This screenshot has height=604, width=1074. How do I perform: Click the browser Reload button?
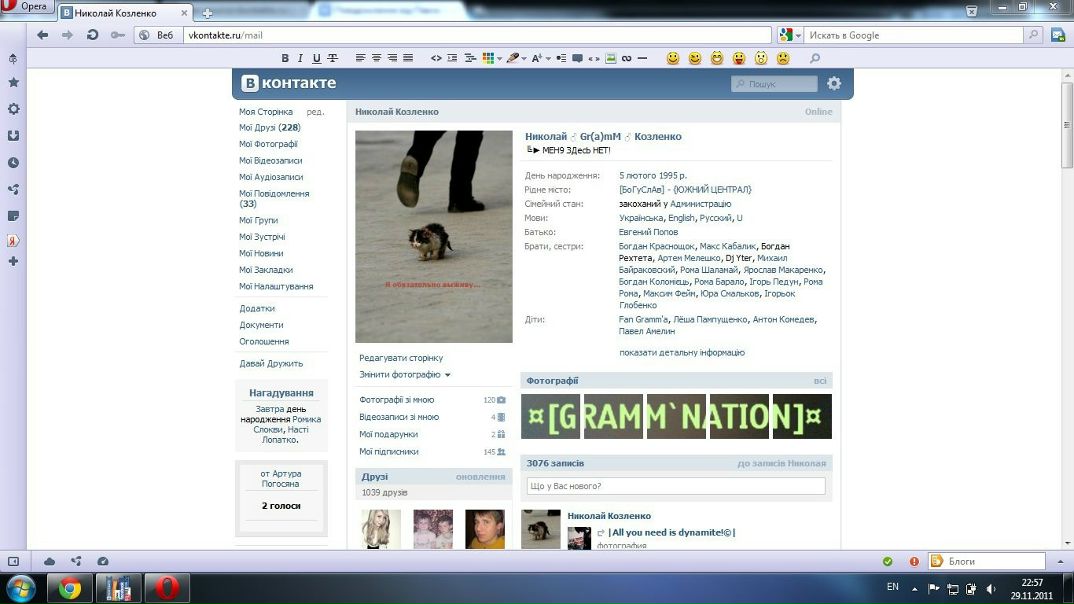pos(93,35)
